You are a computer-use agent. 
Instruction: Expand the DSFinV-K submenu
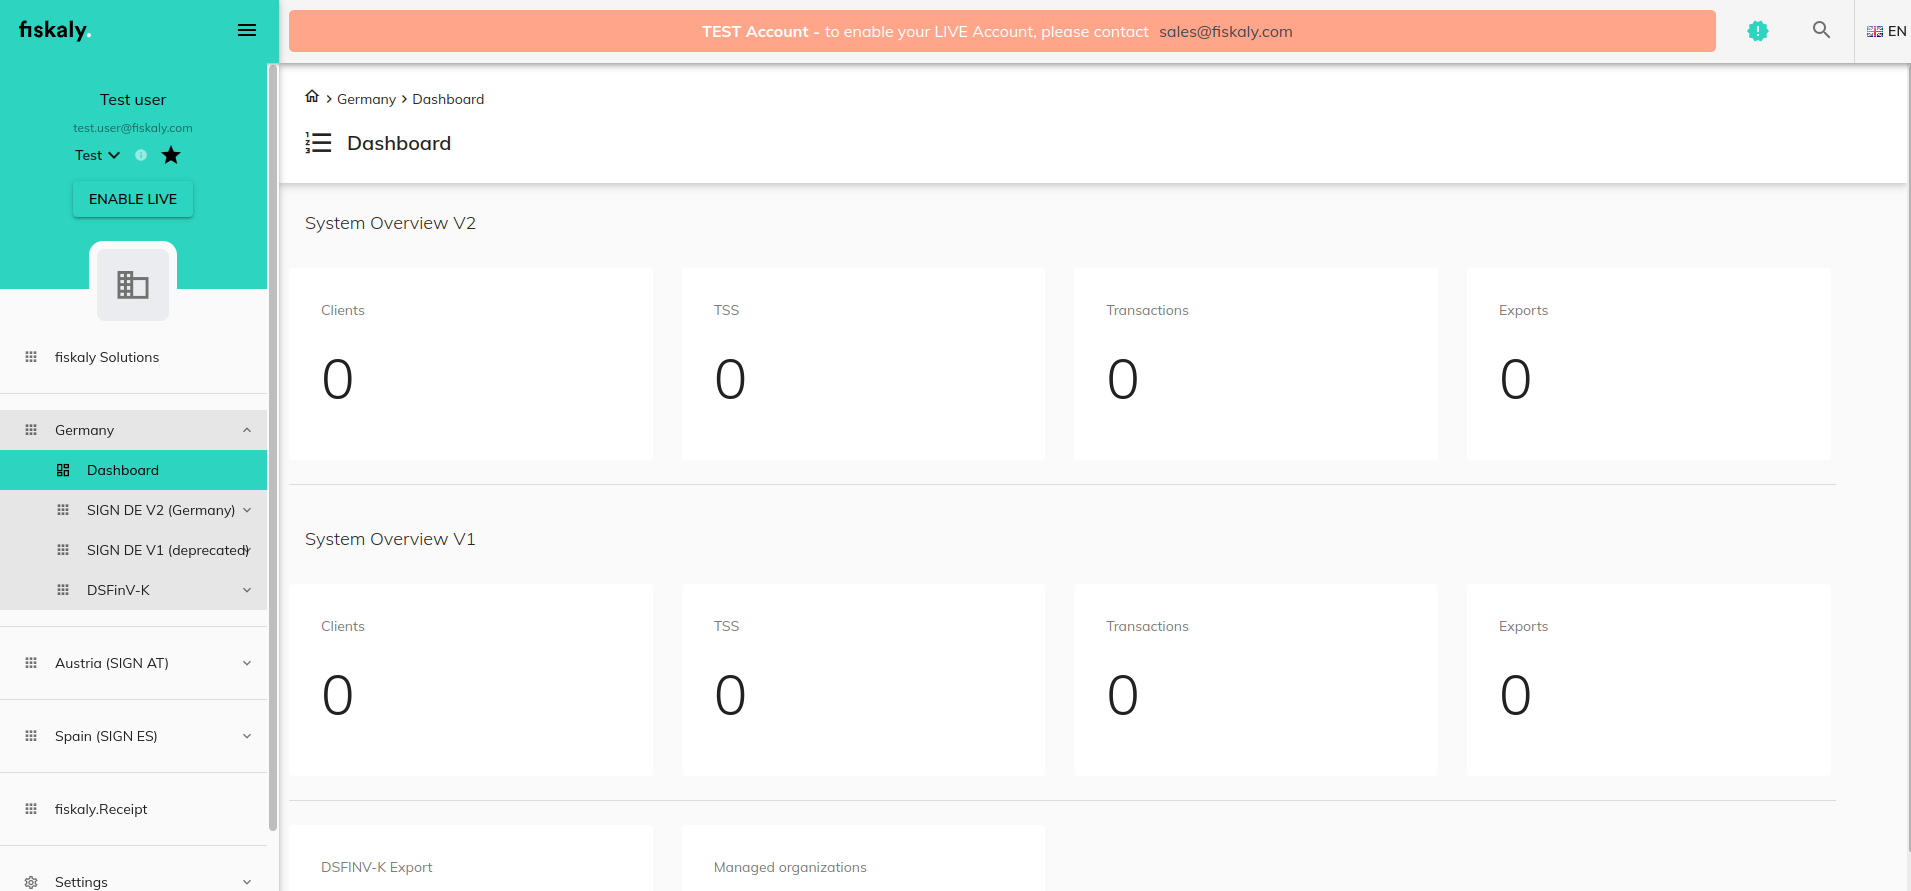(x=246, y=590)
